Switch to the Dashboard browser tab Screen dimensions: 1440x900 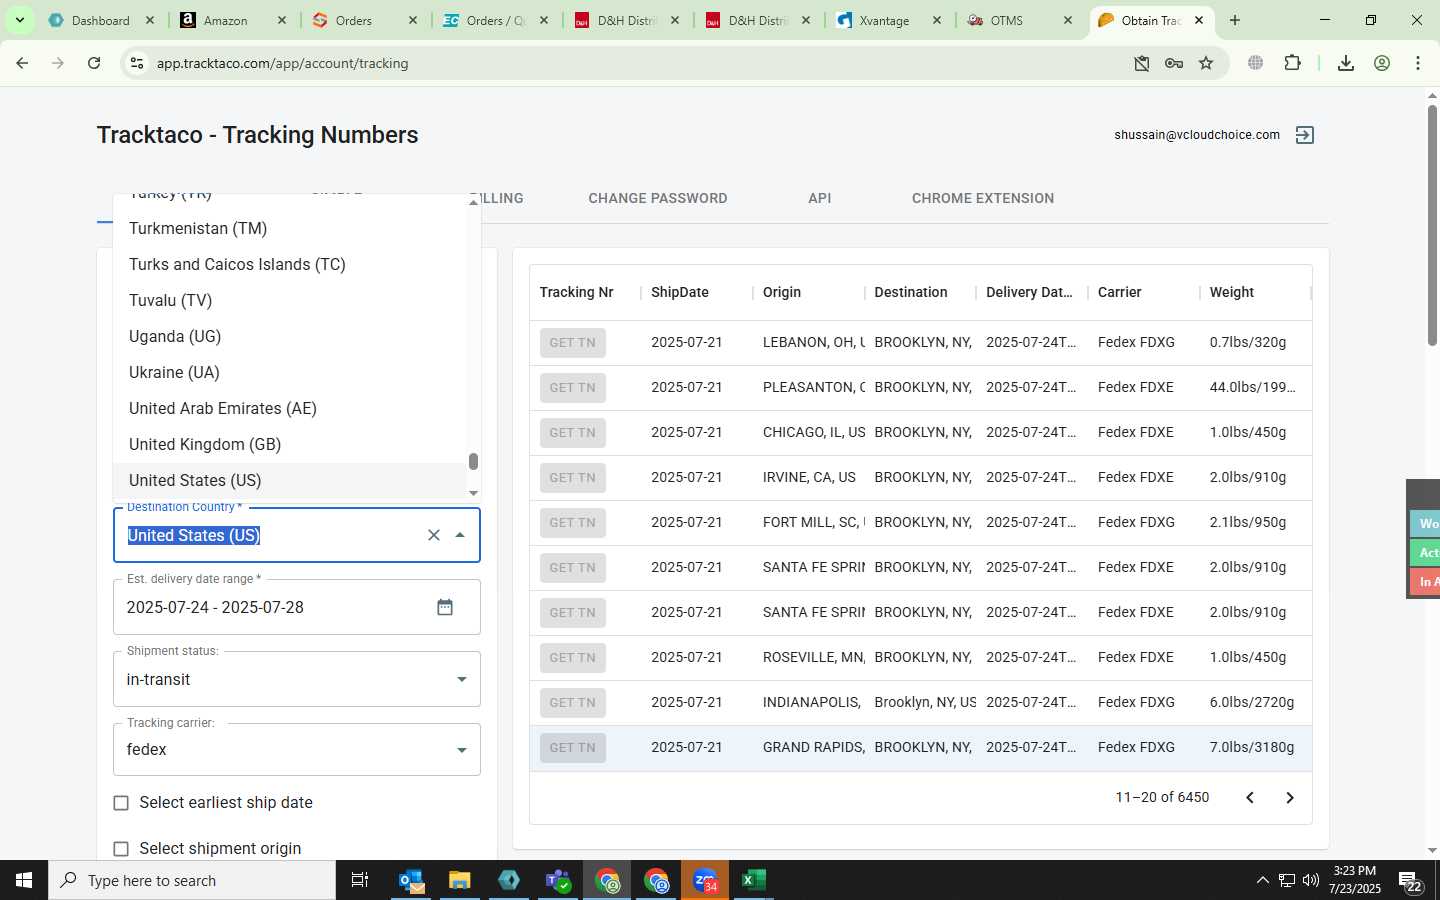click(100, 20)
